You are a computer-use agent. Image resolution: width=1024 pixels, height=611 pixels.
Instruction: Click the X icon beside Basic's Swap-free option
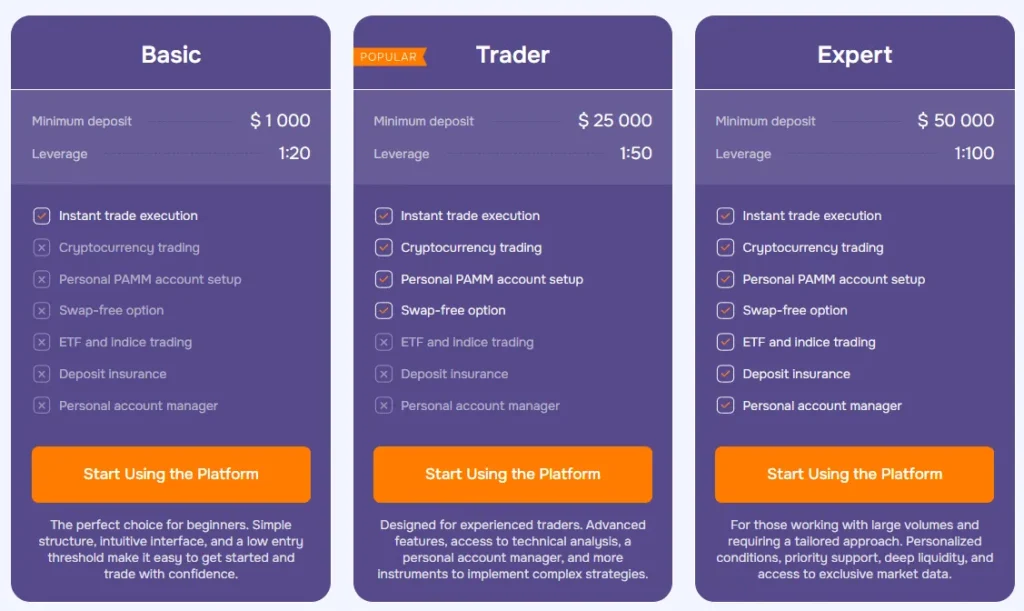(x=41, y=311)
